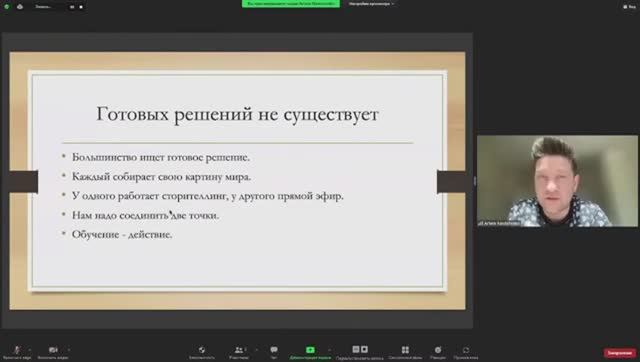This screenshot has height=362, width=640.
Task: Unmute the microphone in Zoom toolbar
Action: pos(17,352)
